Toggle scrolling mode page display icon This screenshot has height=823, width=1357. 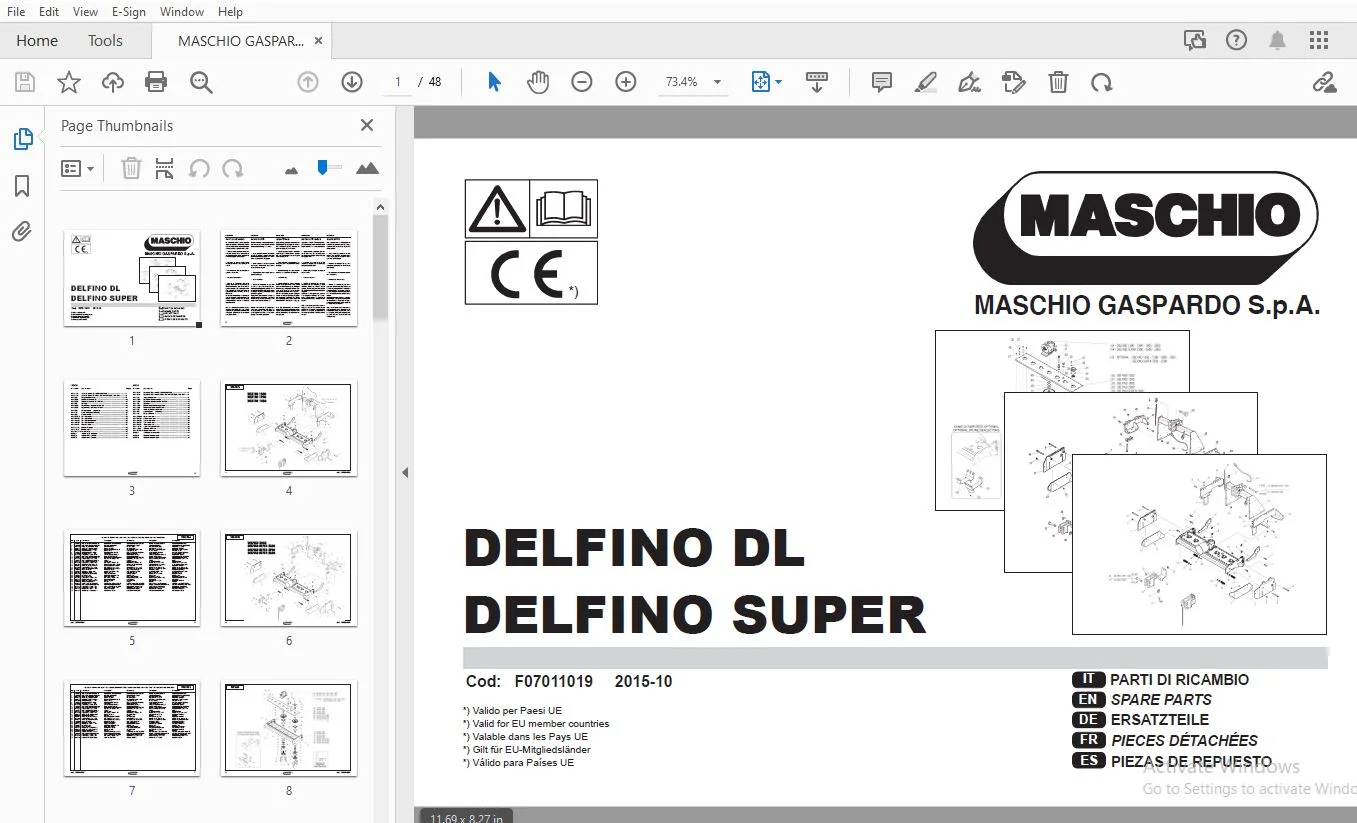coord(817,82)
